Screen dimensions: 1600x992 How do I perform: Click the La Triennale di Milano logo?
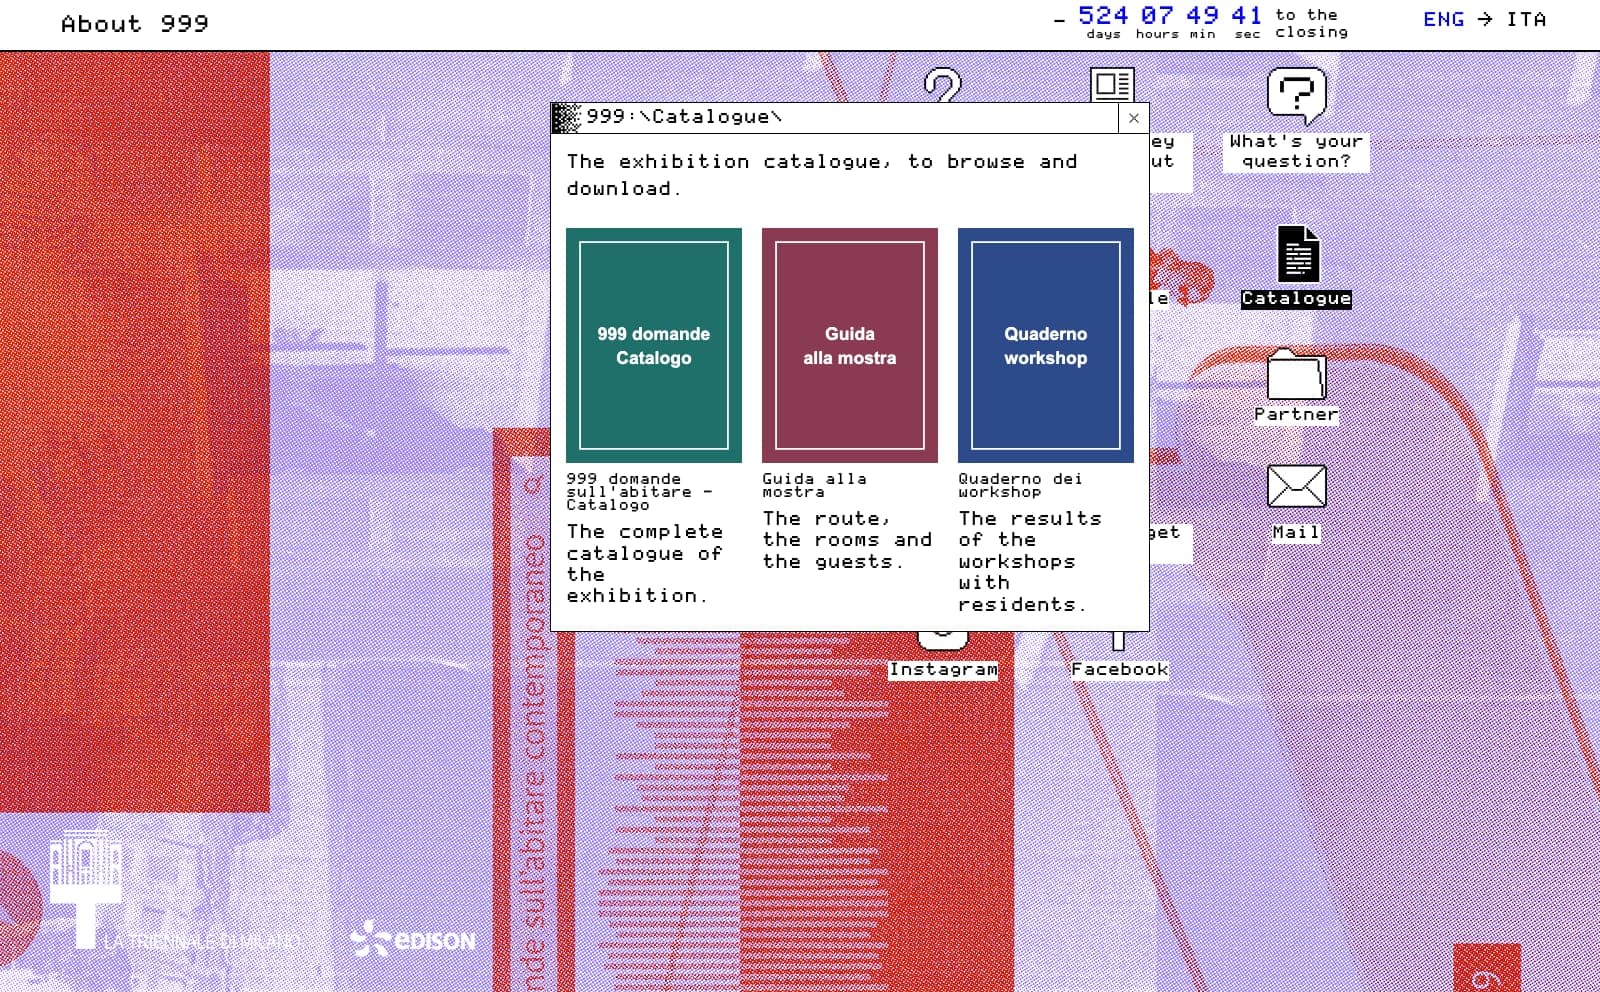click(175, 890)
